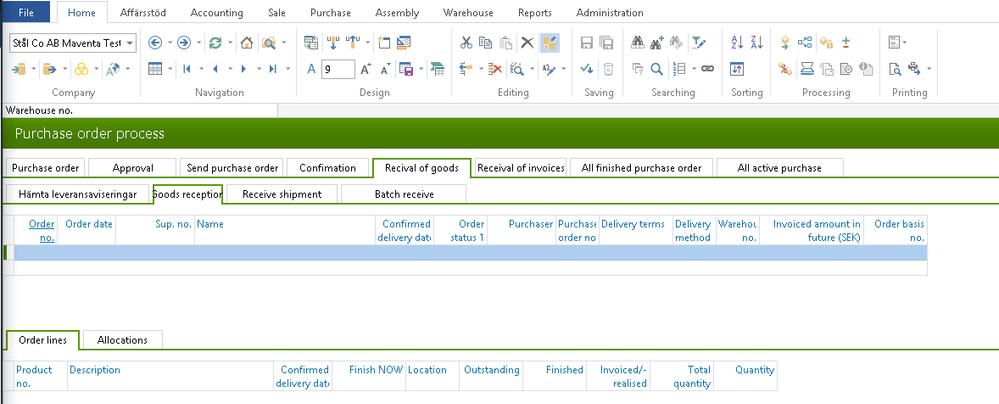999x404 pixels.
Task: Open the Batch receive sub-tab
Action: click(404, 194)
